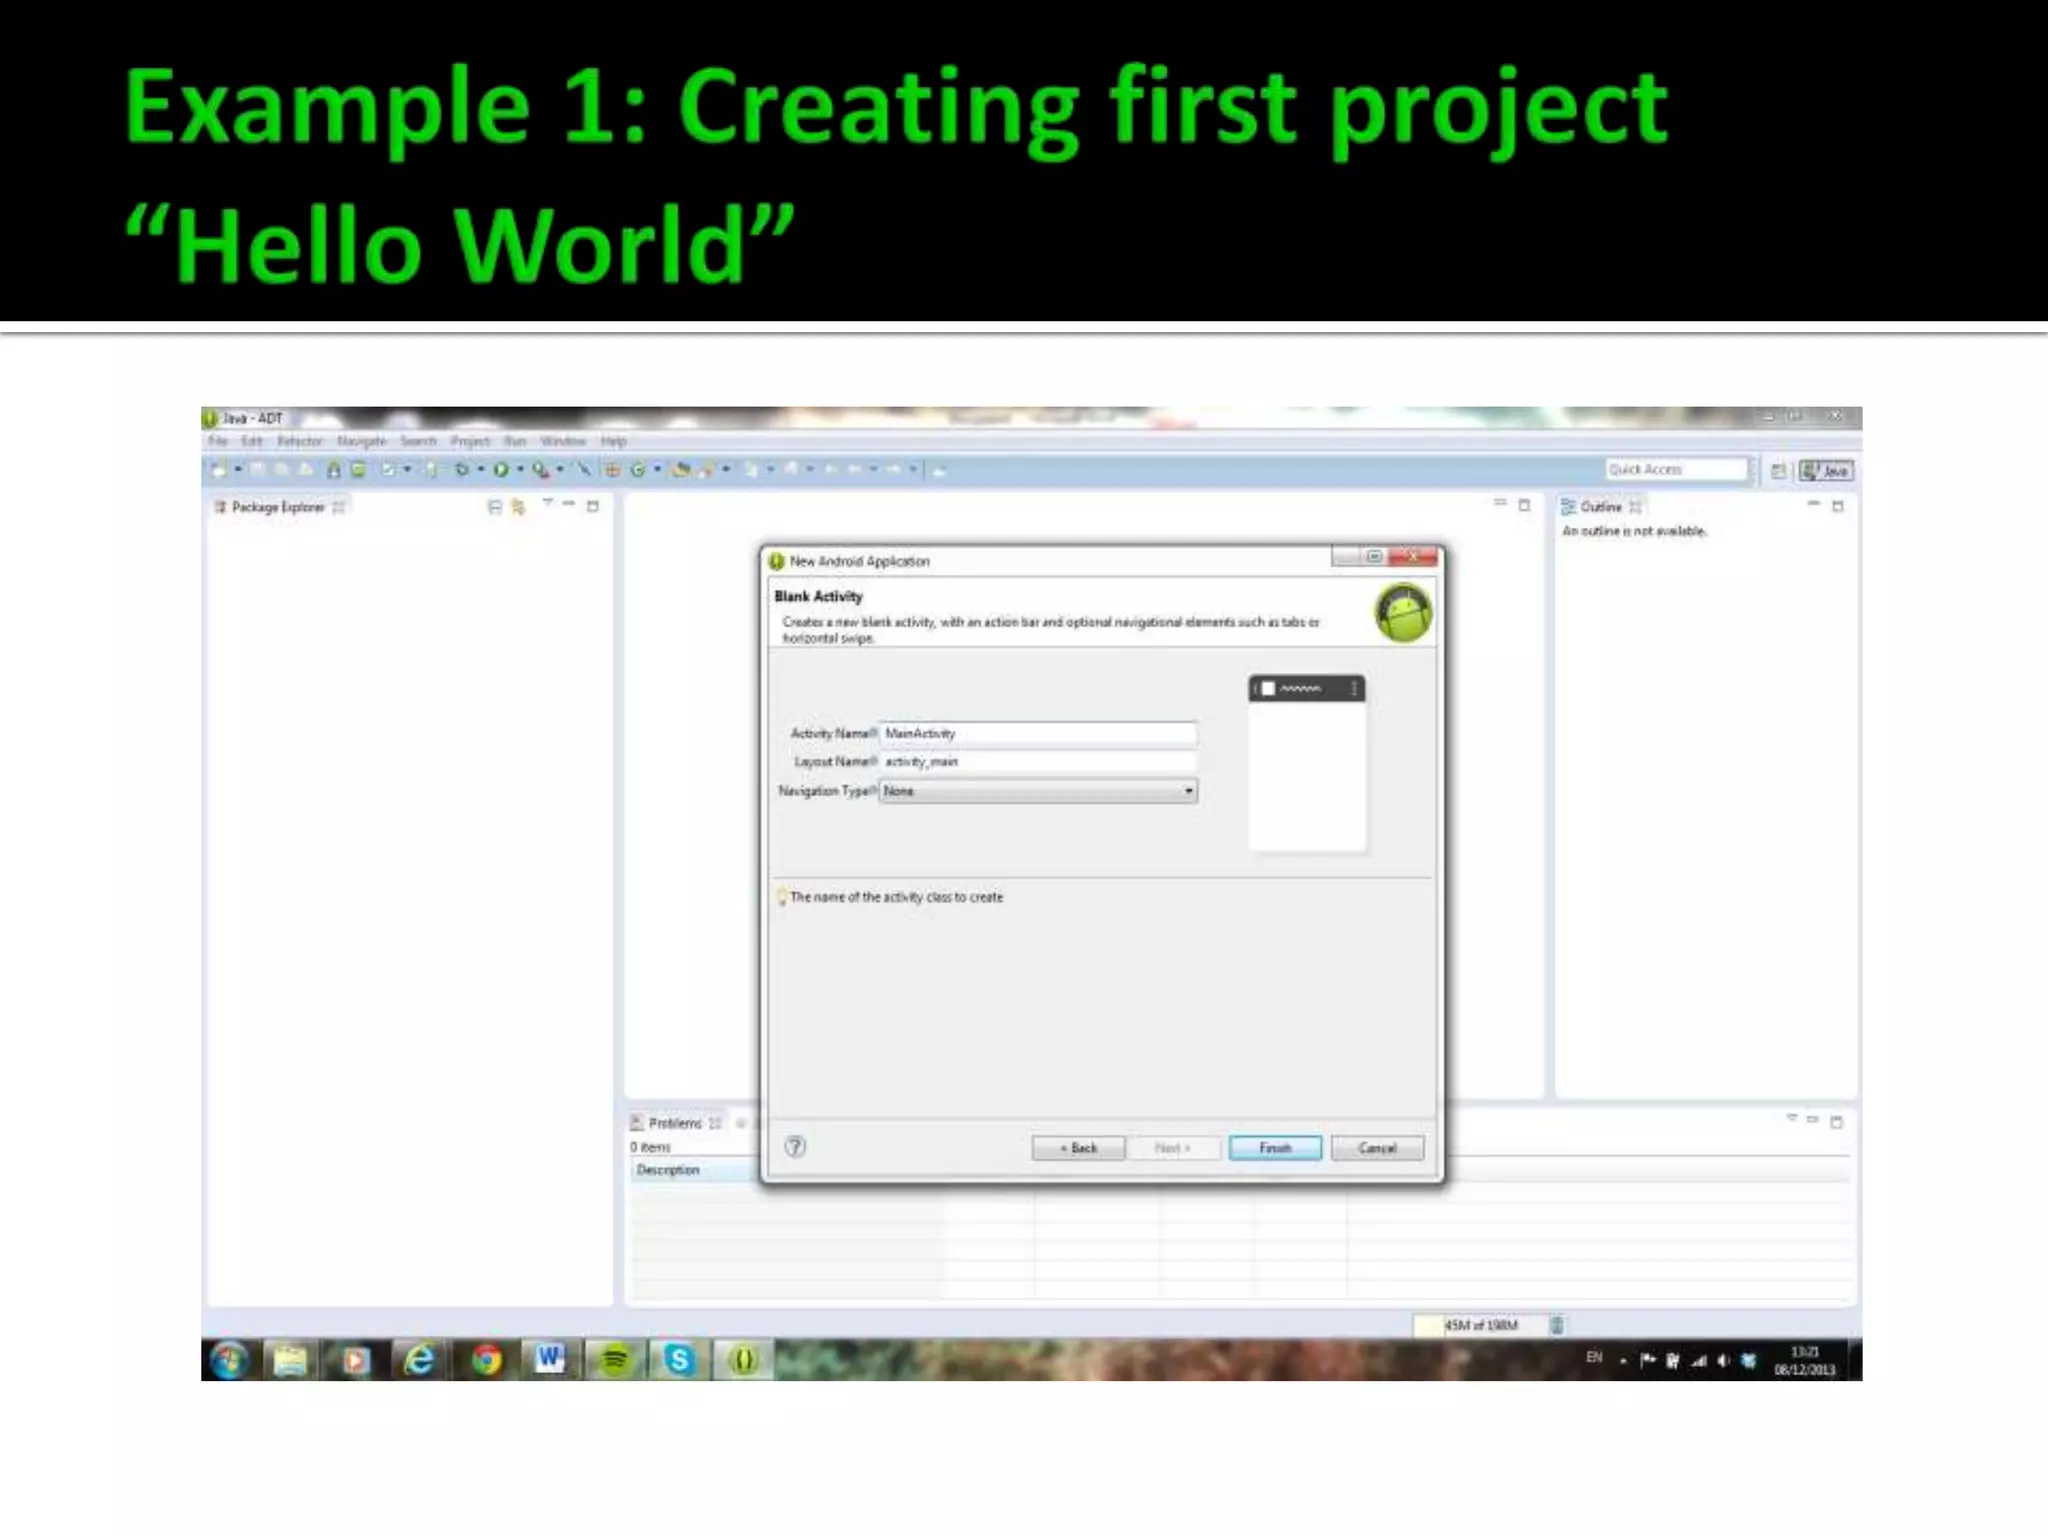Toggle Link with Editor in Package Explorer
2048x1536 pixels.
518,507
